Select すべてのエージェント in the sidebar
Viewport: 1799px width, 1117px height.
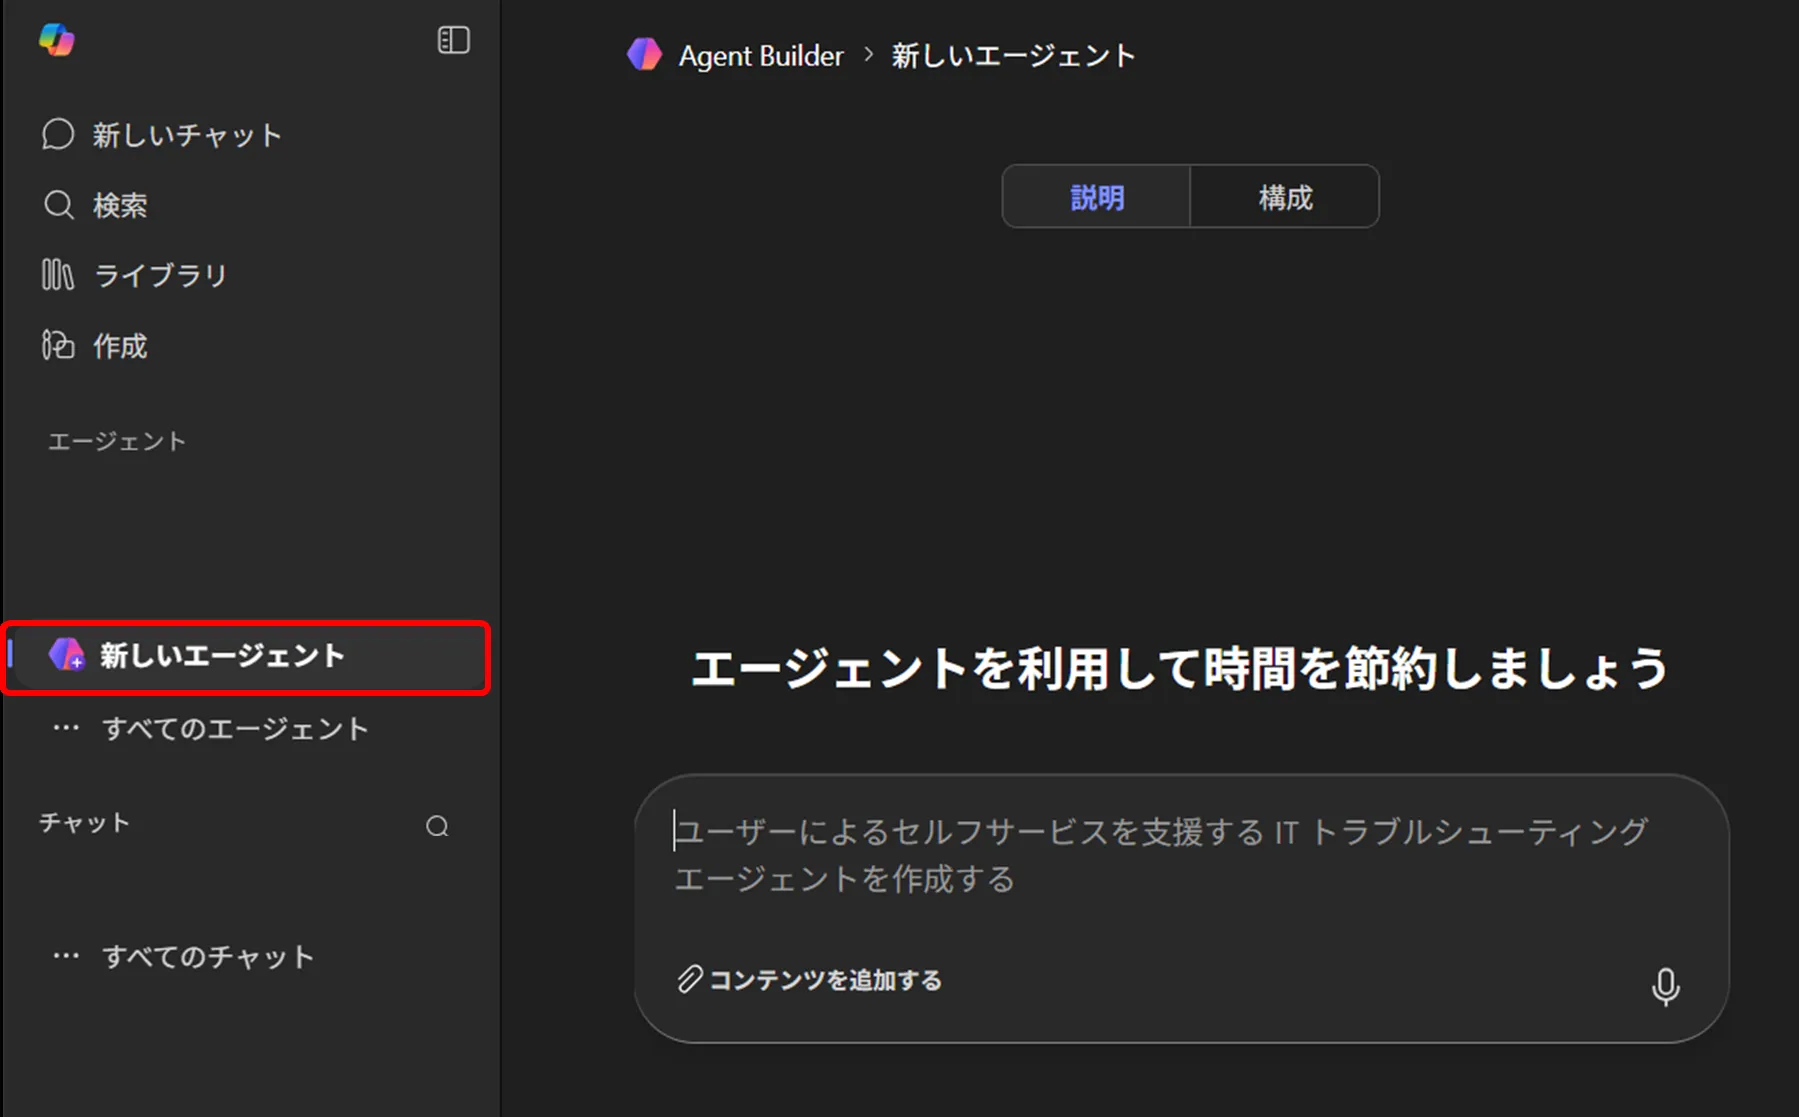(x=236, y=728)
